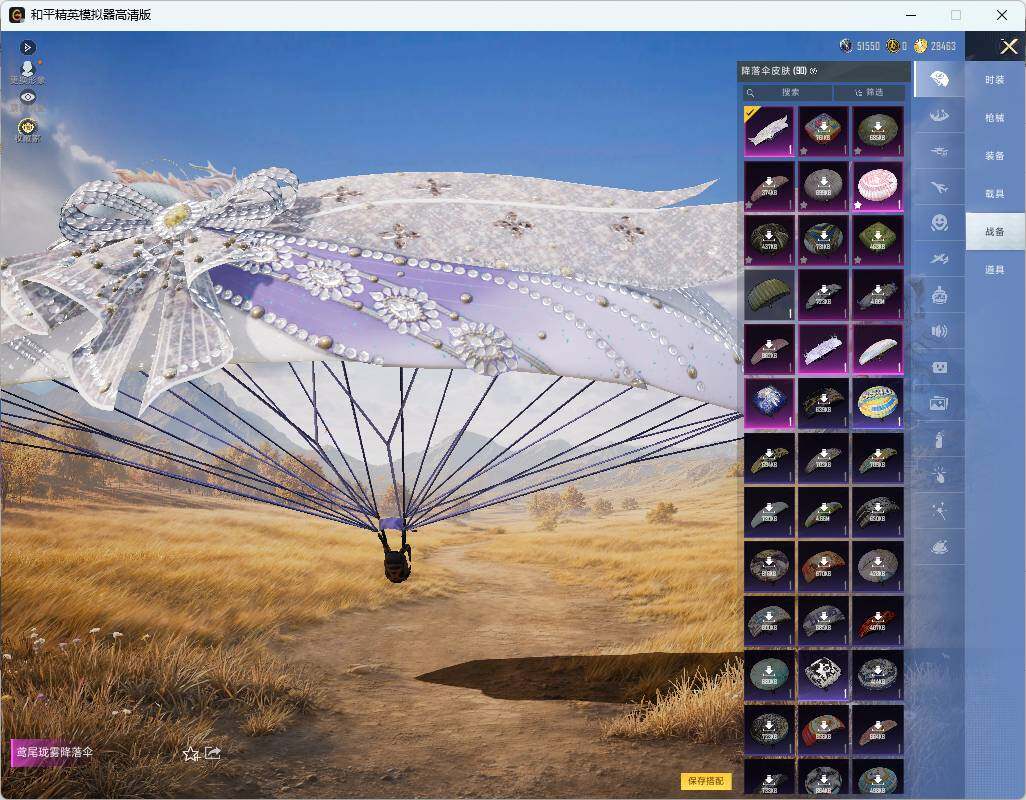Viewport: 1026px width, 800px height.
Task: Click the 搜索 search field
Action: click(x=787, y=92)
